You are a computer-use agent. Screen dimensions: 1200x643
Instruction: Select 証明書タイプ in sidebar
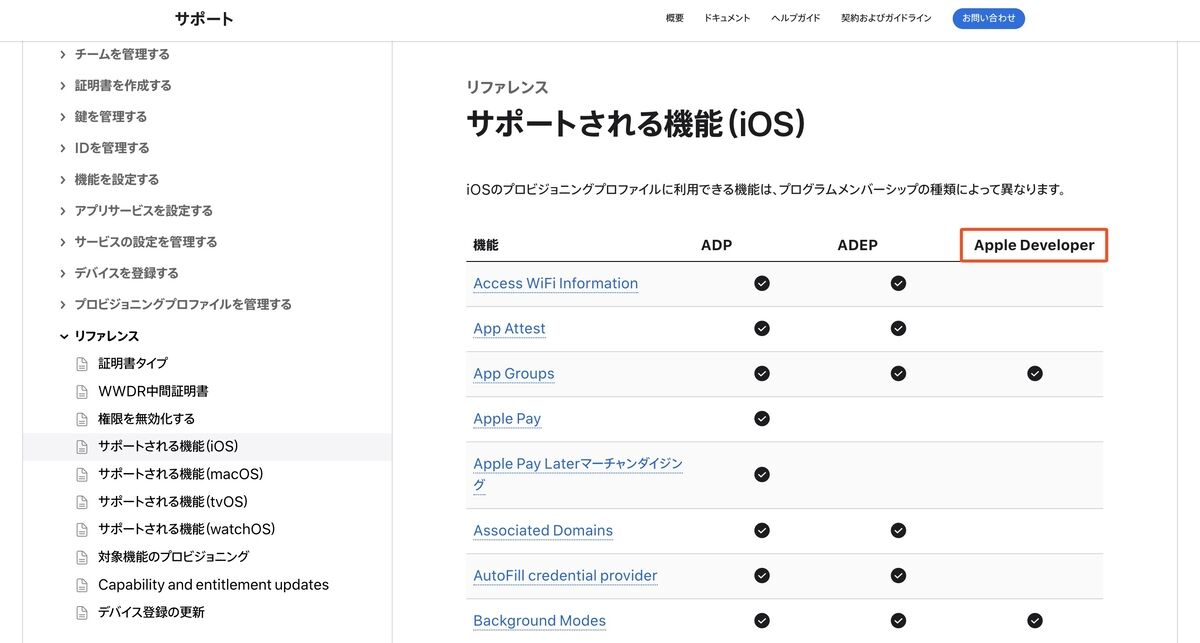133,364
